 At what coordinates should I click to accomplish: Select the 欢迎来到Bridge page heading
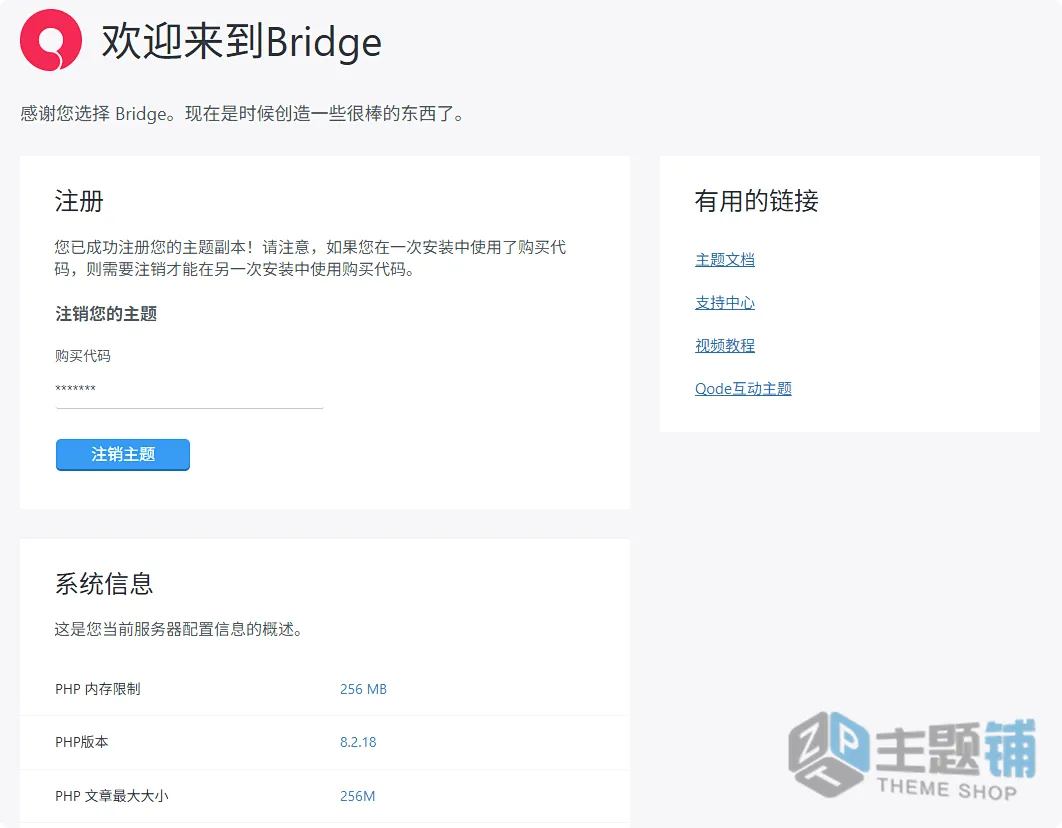(x=242, y=42)
